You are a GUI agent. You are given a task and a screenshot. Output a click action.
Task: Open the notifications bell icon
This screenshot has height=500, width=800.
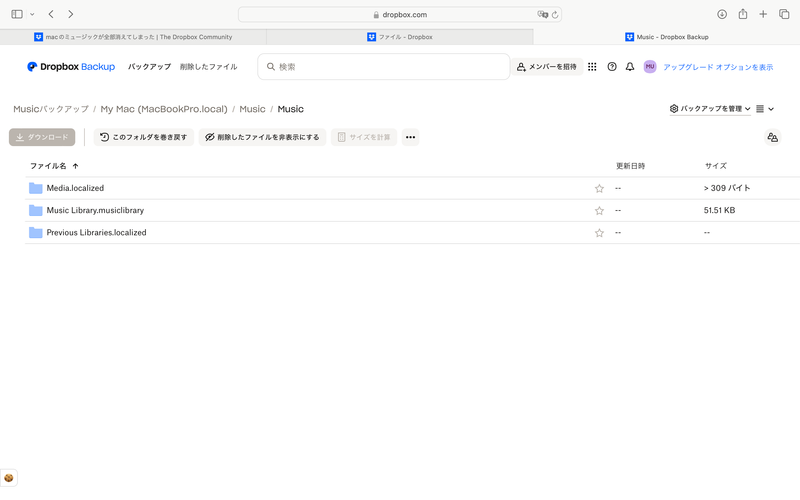630,67
